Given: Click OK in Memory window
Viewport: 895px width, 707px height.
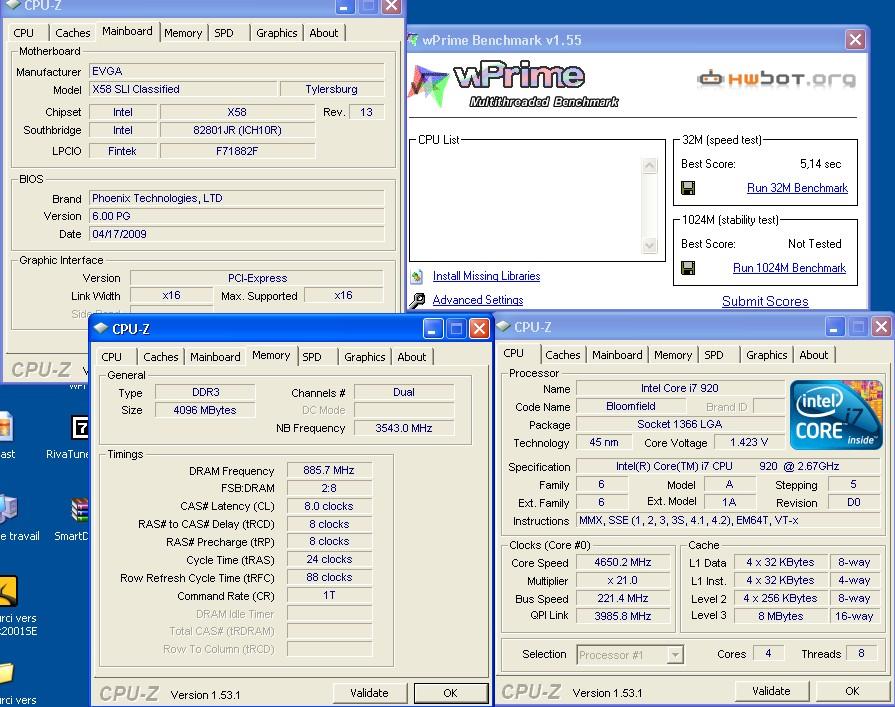Looking at the screenshot, I should pyautogui.click(x=450, y=693).
